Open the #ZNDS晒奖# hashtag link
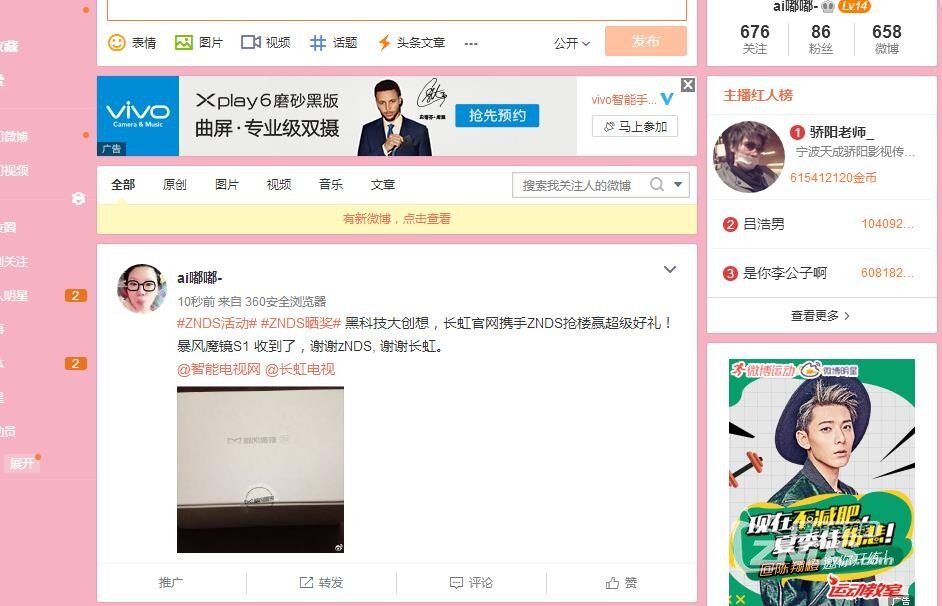This screenshot has height=606, width=942. [x=301, y=323]
